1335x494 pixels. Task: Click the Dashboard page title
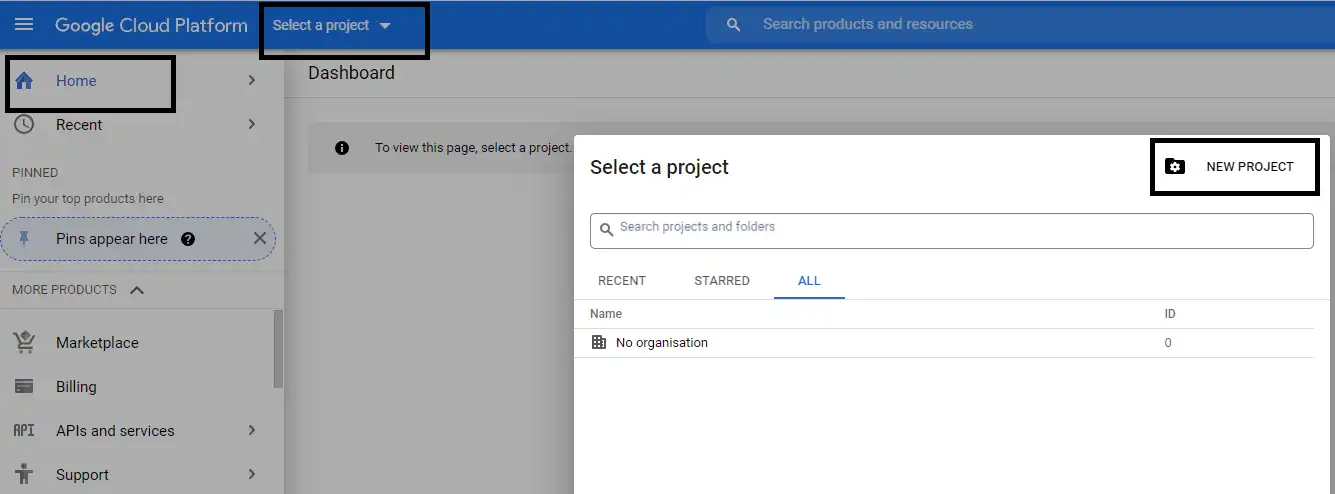click(x=351, y=73)
